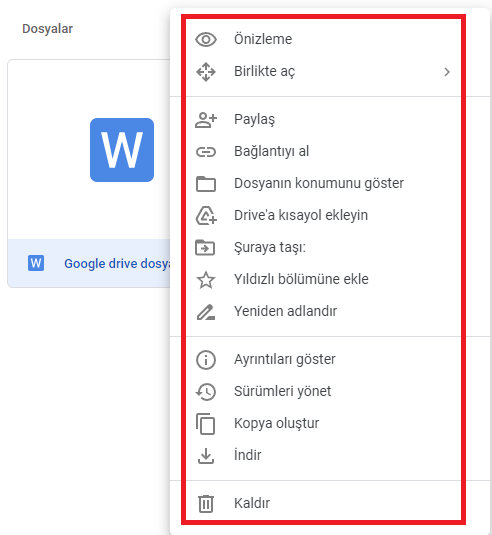Screen dimensions: 492x535
Task: Click the small Word icon in the file label
Action: (36, 263)
